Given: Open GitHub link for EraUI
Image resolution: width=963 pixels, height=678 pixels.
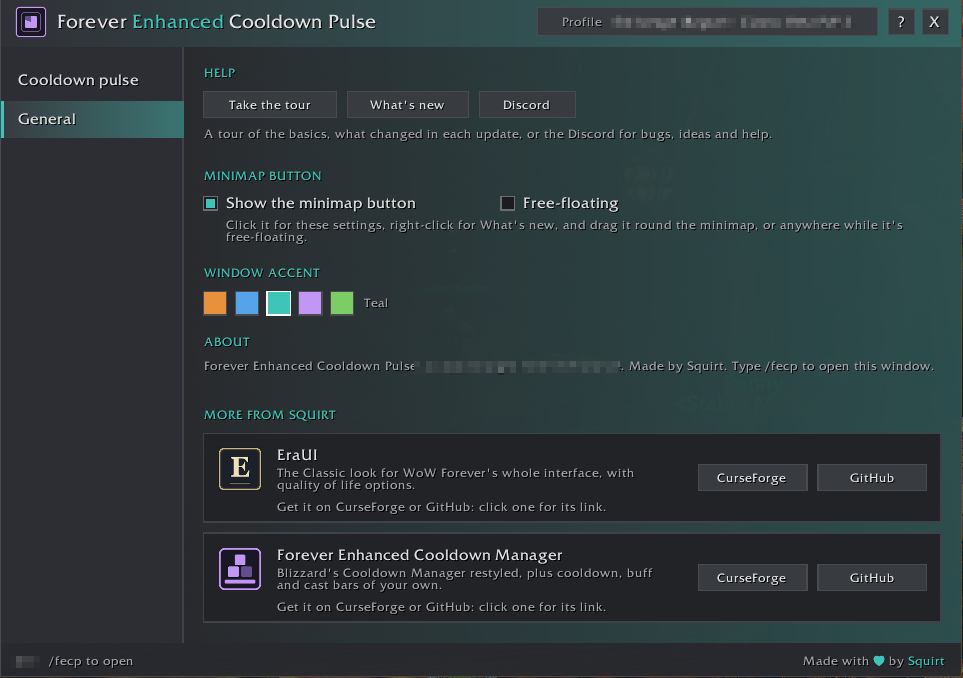Looking at the screenshot, I should tap(871, 477).
